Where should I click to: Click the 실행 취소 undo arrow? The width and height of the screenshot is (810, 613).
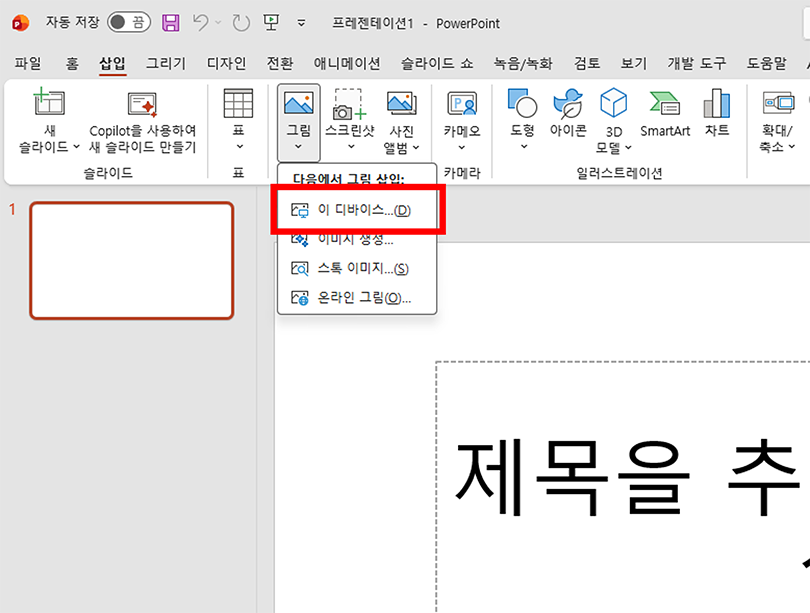click(201, 22)
